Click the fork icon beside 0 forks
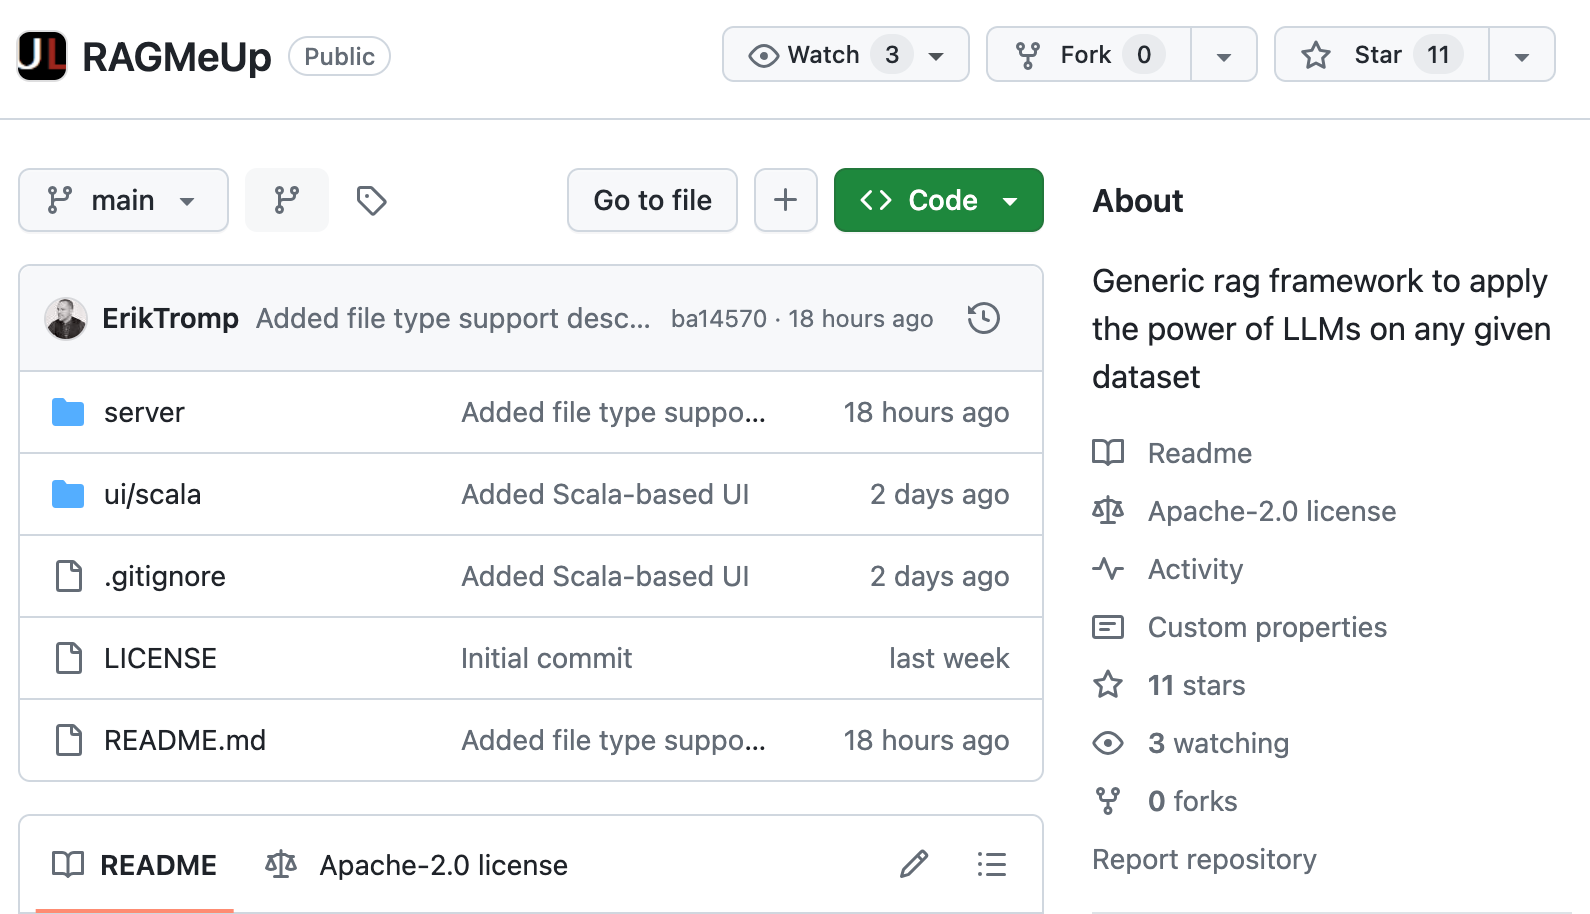This screenshot has height=914, width=1590. pyautogui.click(x=1108, y=801)
